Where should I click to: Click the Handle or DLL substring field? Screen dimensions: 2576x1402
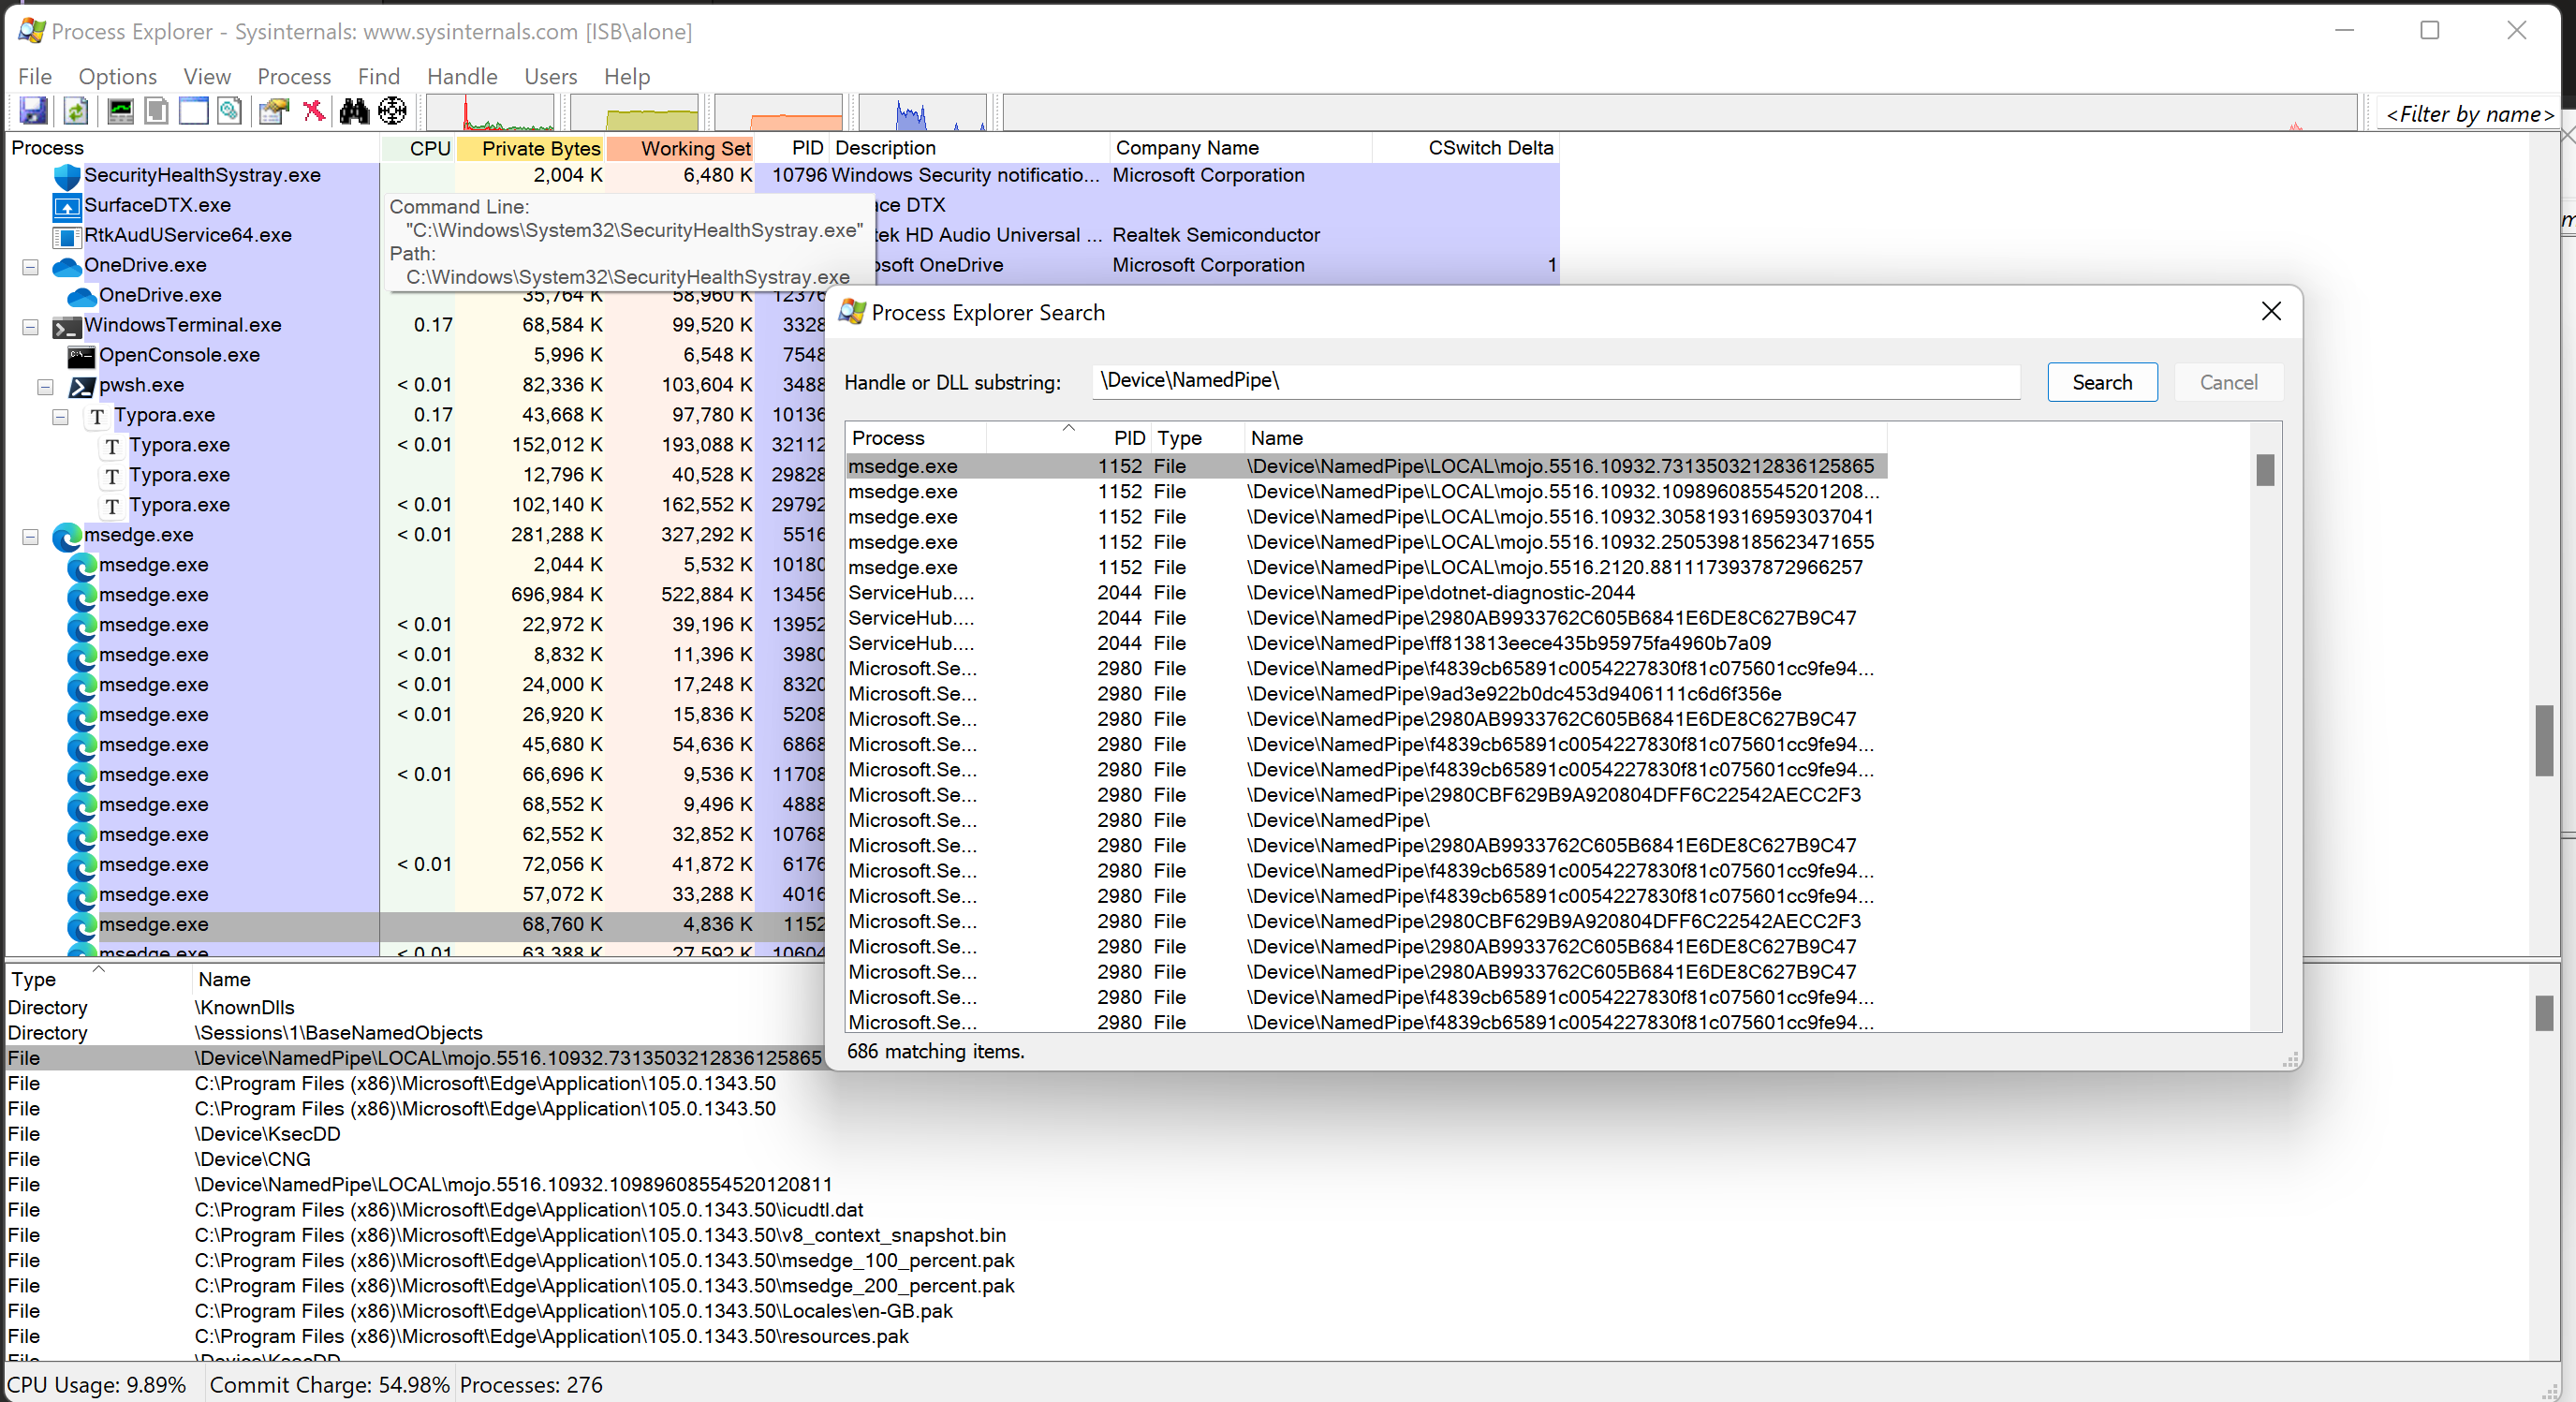coord(1556,381)
